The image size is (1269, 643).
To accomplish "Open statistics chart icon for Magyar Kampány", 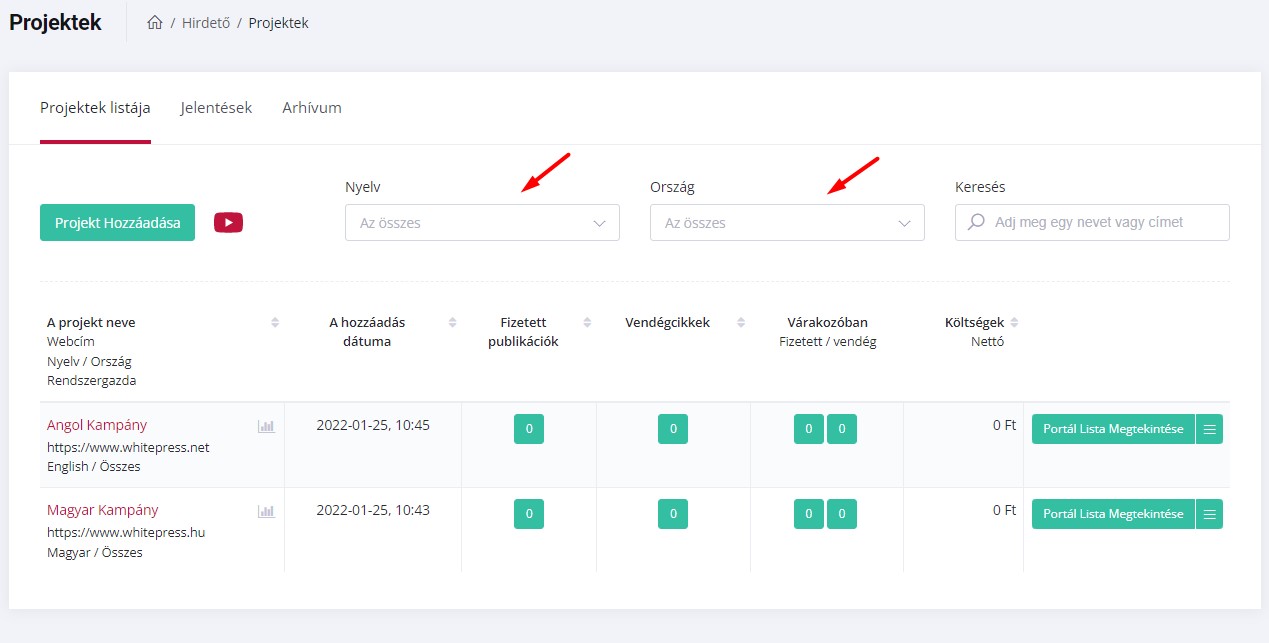I will [266, 511].
